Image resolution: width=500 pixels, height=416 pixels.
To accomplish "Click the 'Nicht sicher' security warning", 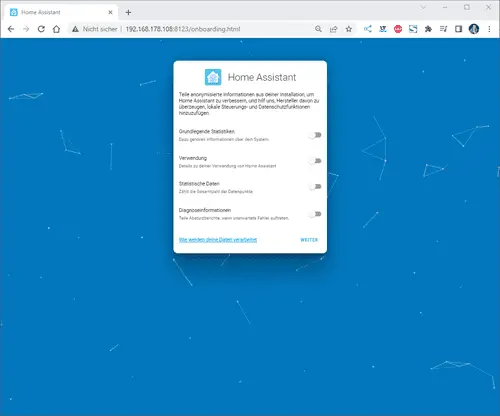I will pos(95,29).
